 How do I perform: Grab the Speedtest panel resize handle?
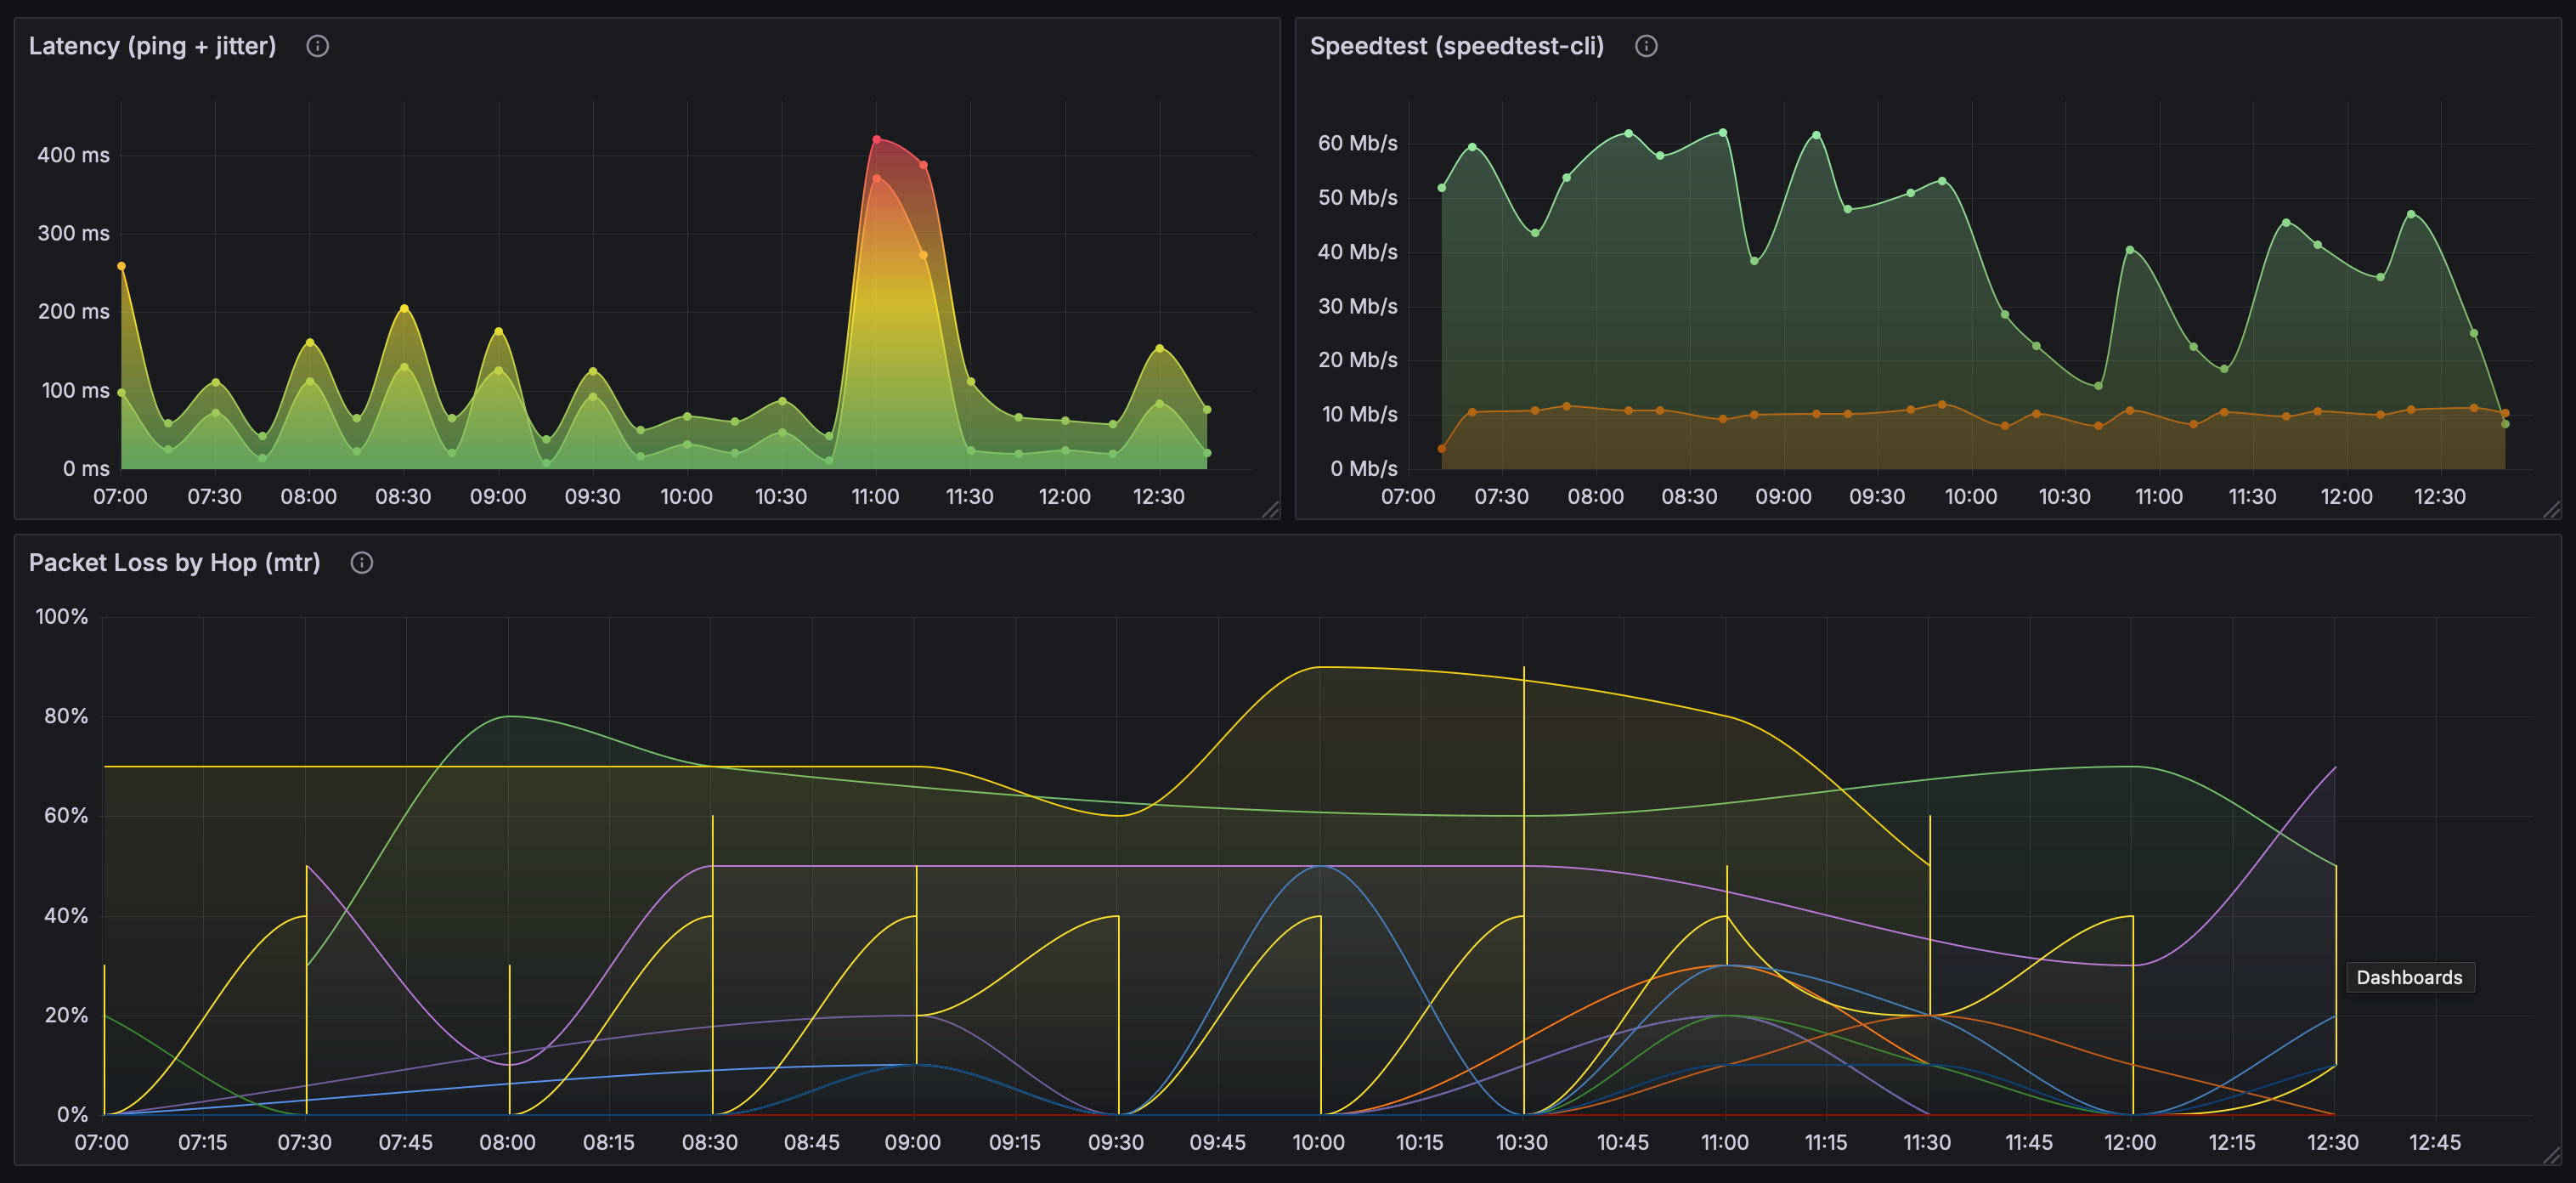[x=2551, y=510]
